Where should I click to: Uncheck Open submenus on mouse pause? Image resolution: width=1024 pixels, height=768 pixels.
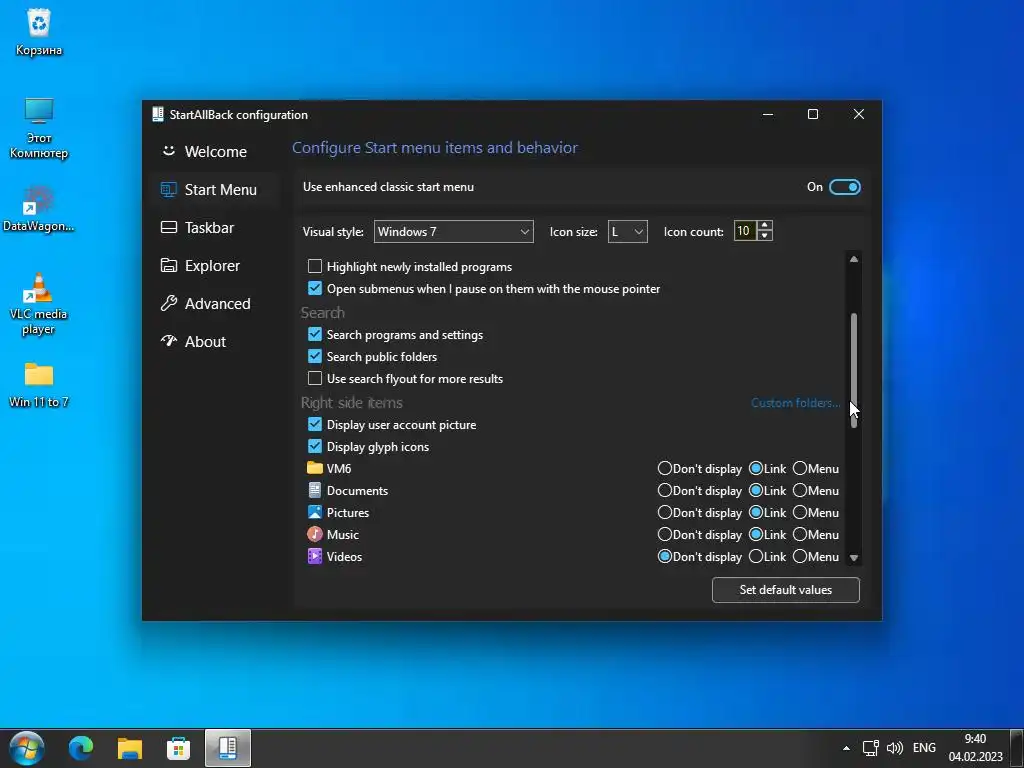click(315, 288)
